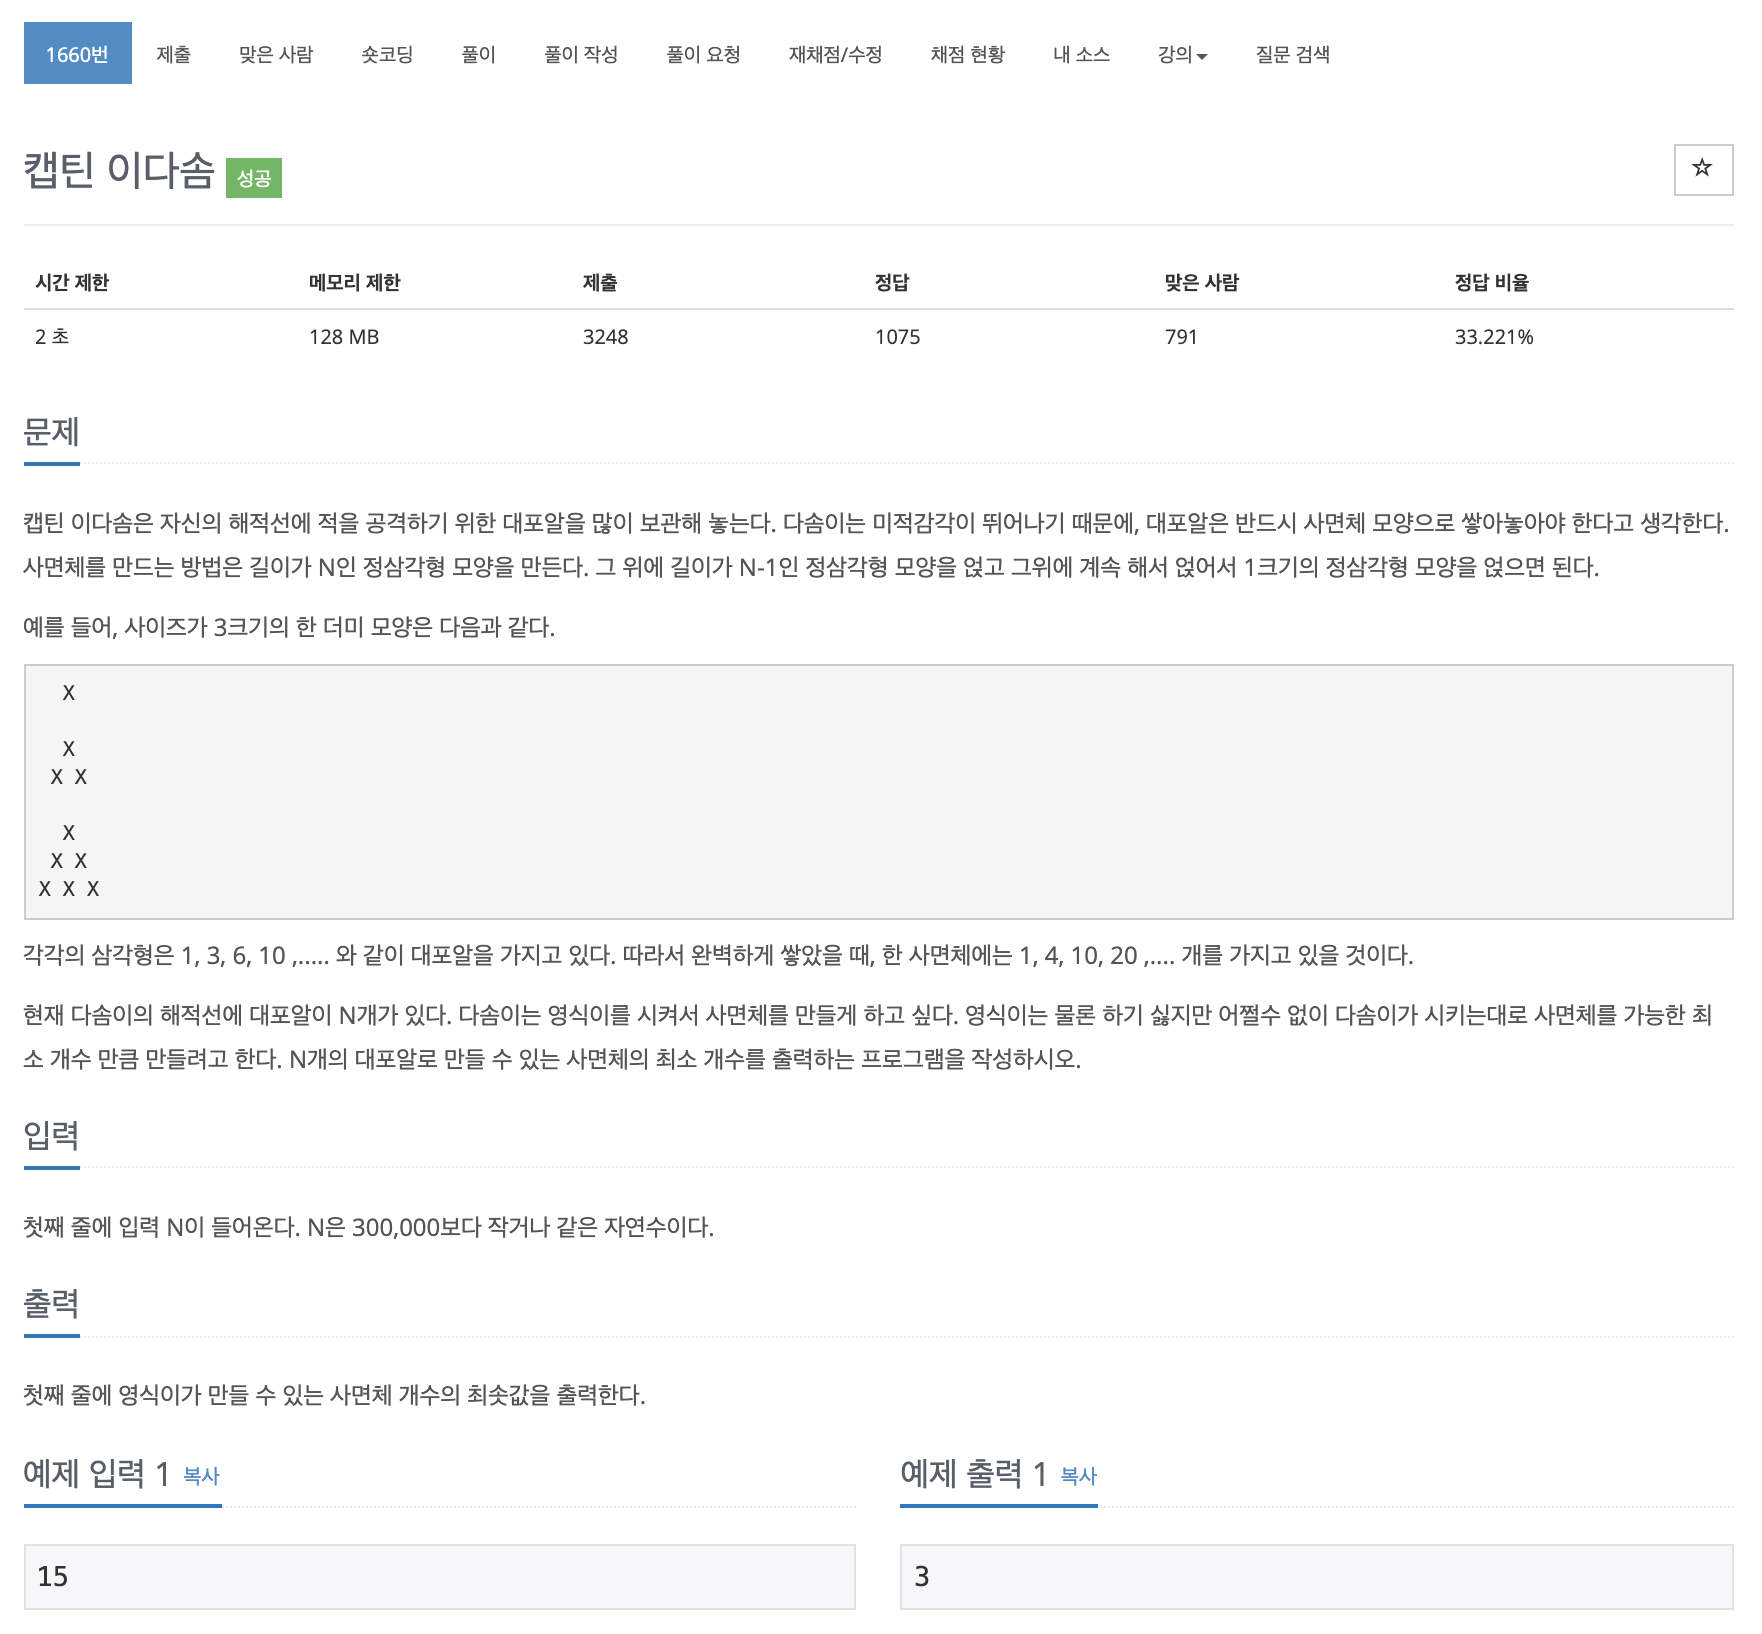The image size is (1762, 1634).
Task: Click the correct answers count 1075
Action: point(898,337)
